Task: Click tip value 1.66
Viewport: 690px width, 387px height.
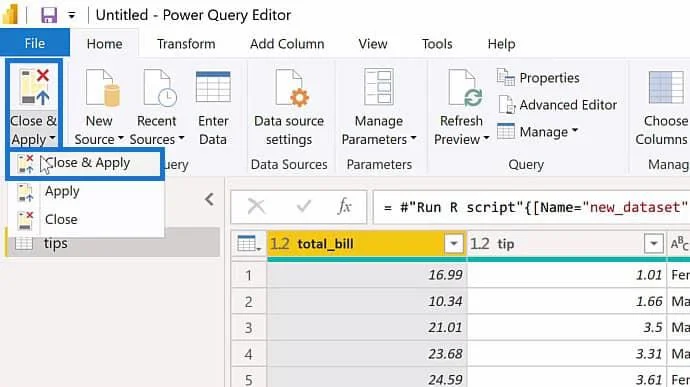Action: click(567, 302)
